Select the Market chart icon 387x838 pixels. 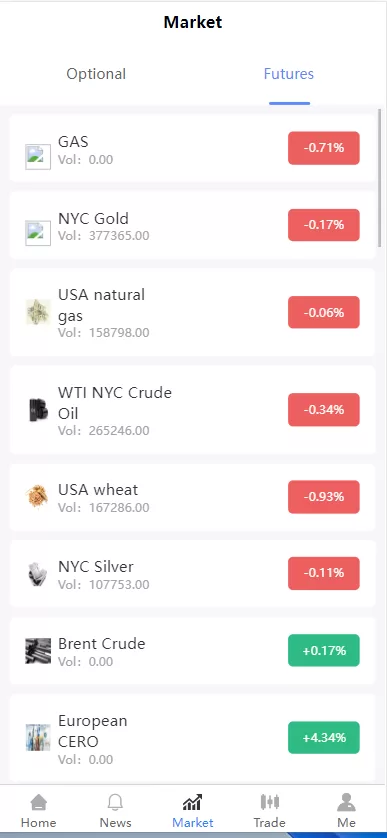192,802
